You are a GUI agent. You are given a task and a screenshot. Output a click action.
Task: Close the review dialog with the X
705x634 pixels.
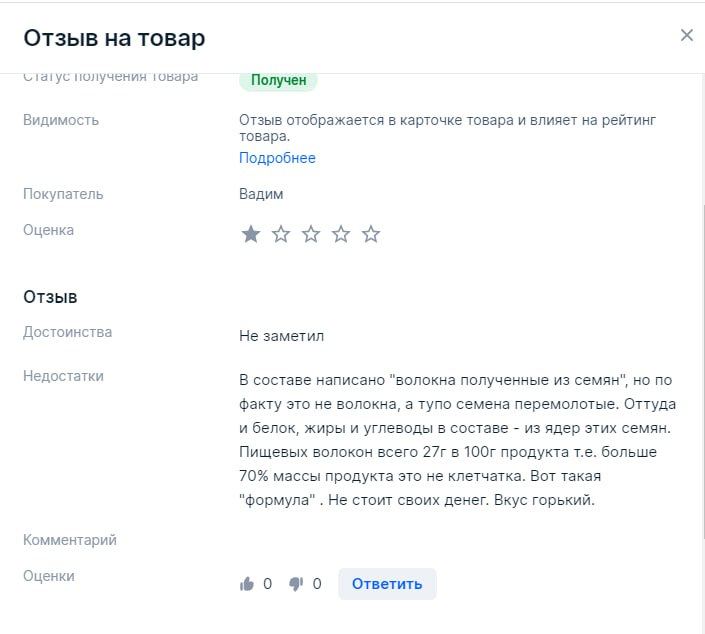pos(686,36)
